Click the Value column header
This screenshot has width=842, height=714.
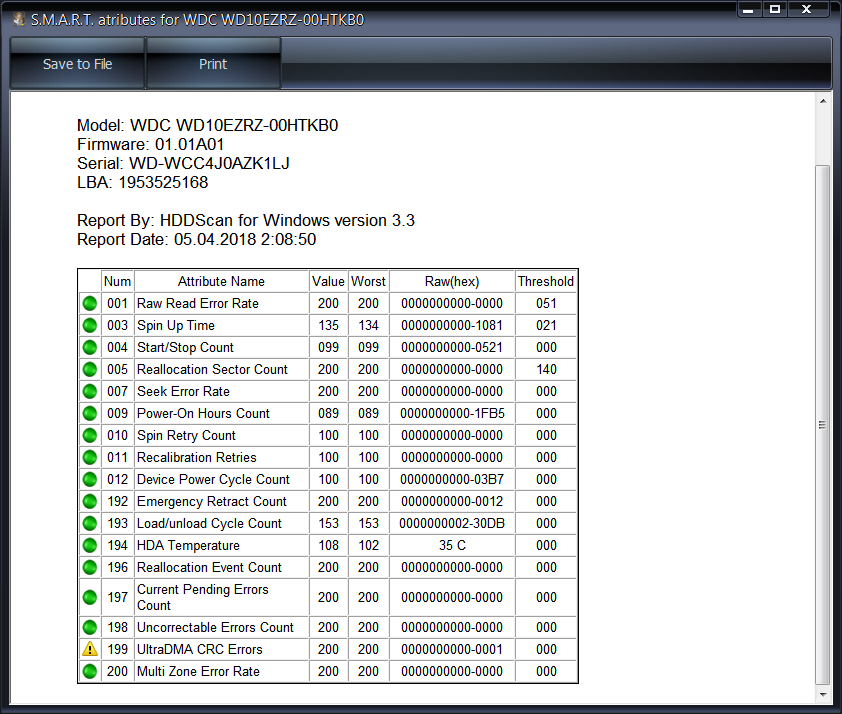(328, 281)
